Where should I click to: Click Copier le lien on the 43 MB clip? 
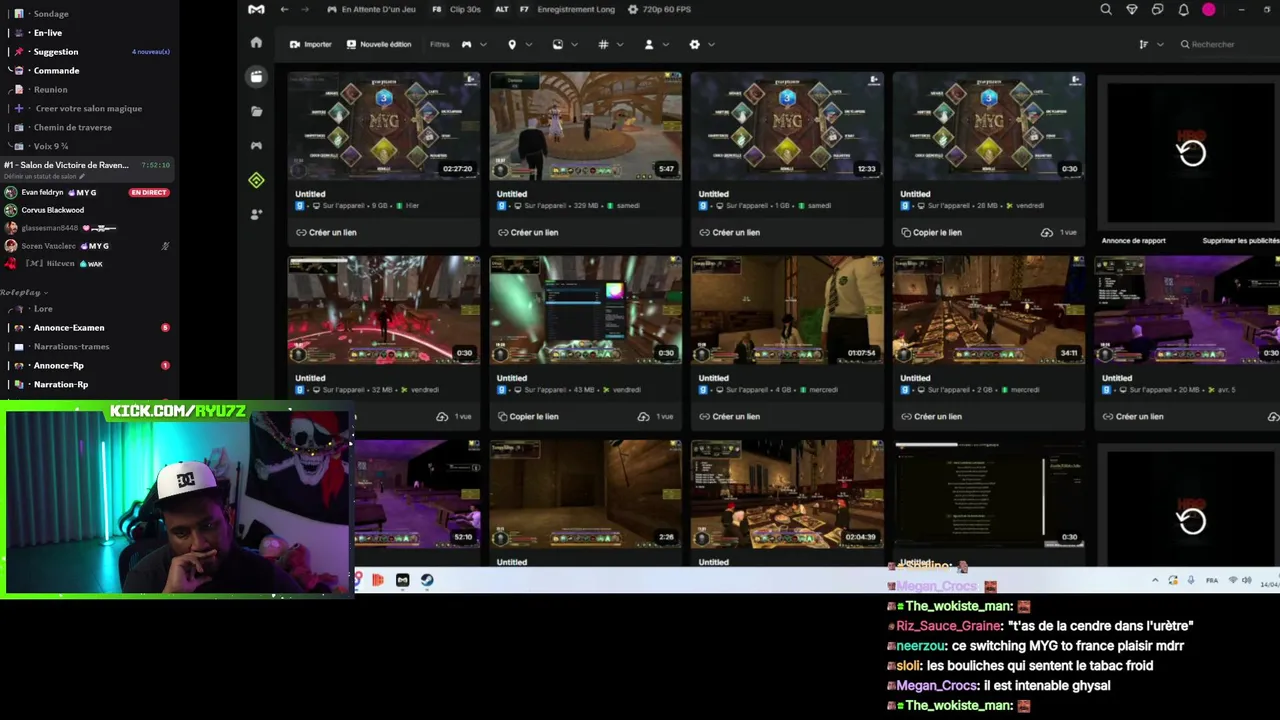click(528, 416)
